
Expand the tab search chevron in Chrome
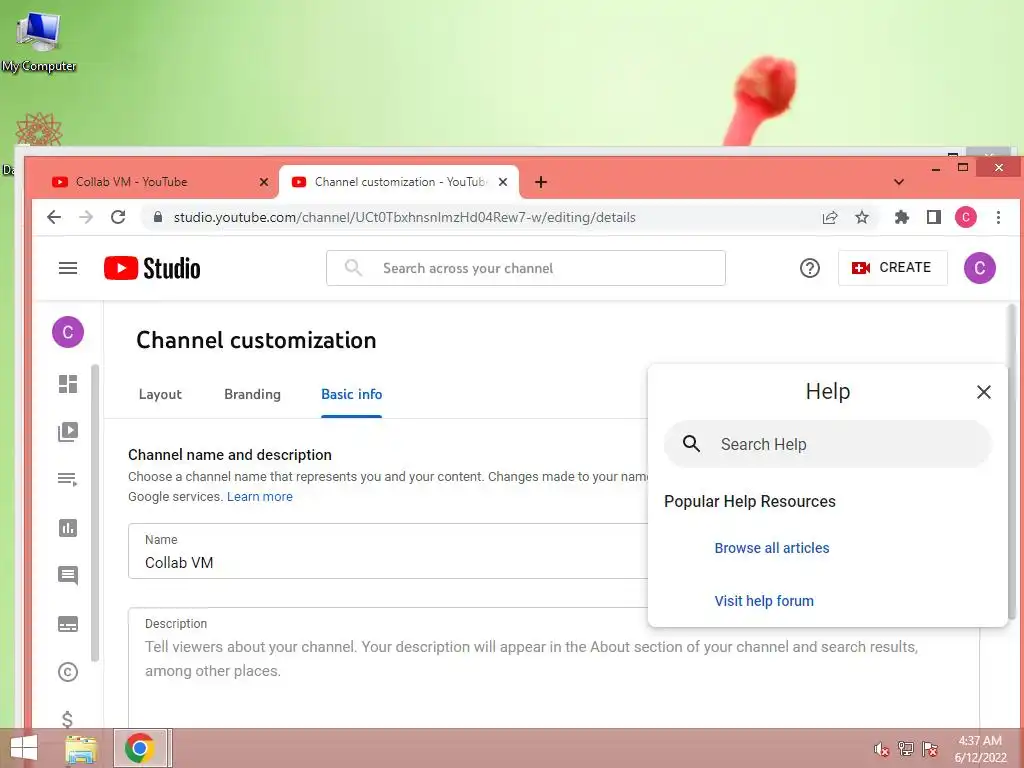[899, 182]
